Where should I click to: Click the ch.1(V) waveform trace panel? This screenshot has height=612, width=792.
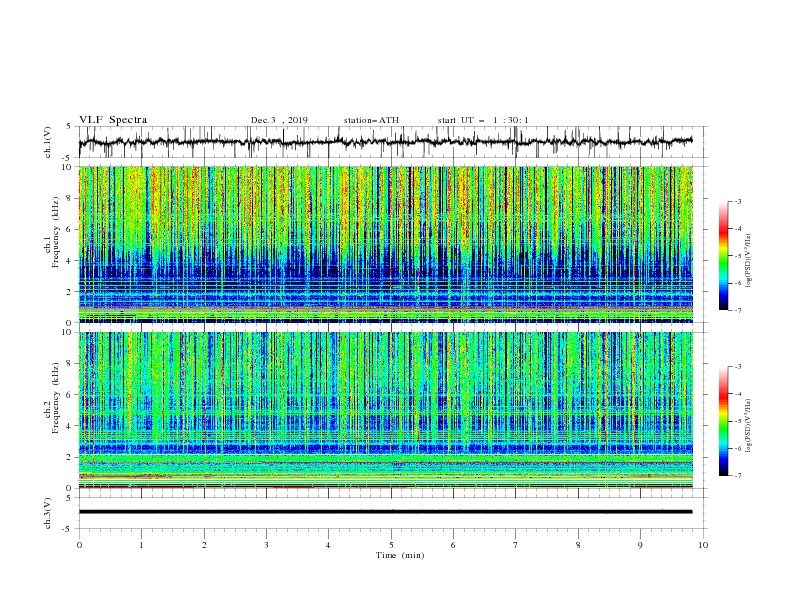coord(393,142)
